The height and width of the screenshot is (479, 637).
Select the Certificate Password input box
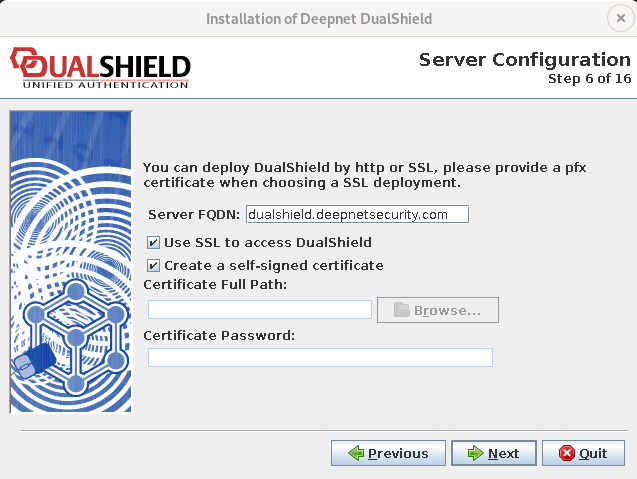pos(320,358)
